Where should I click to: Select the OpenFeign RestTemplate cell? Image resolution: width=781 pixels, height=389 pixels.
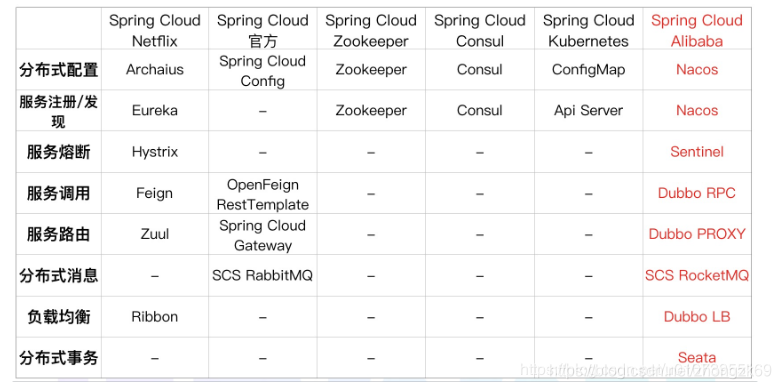(x=262, y=194)
